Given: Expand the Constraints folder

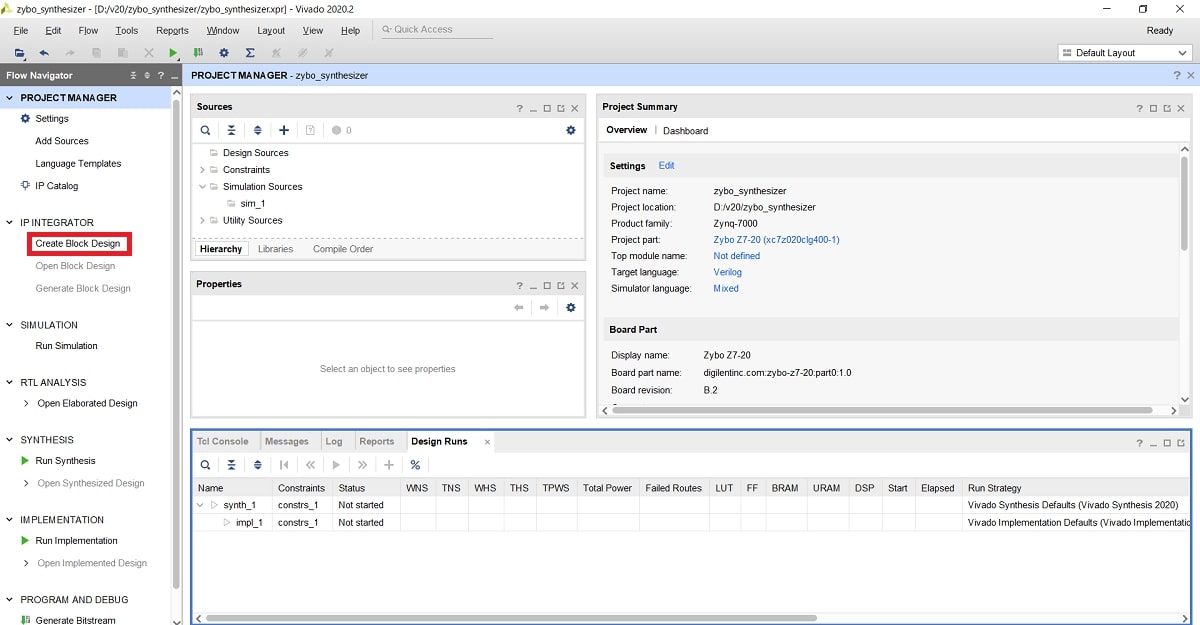Looking at the screenshot, I should tap(202, 170).
